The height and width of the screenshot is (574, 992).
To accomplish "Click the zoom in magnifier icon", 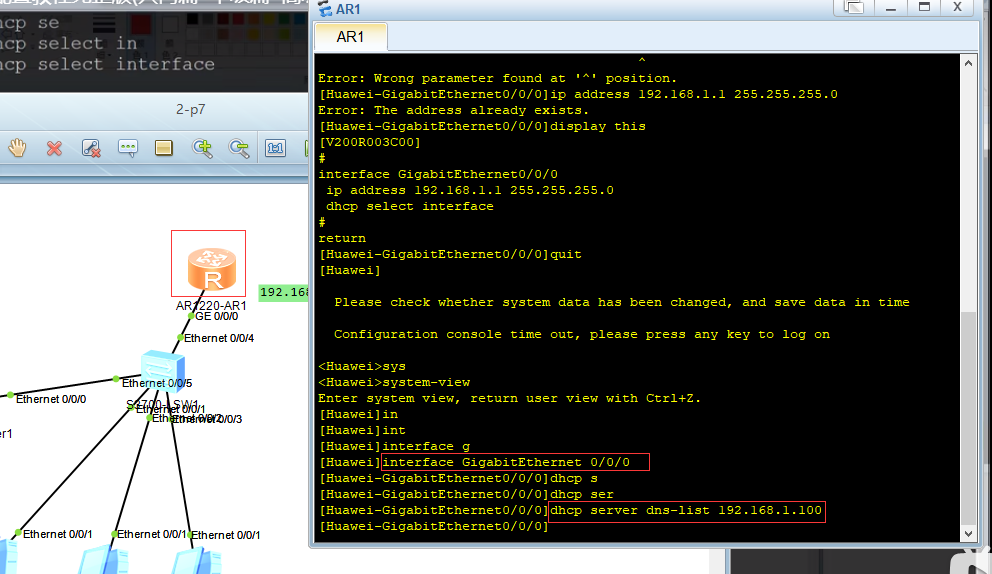I will pos(202,148).
